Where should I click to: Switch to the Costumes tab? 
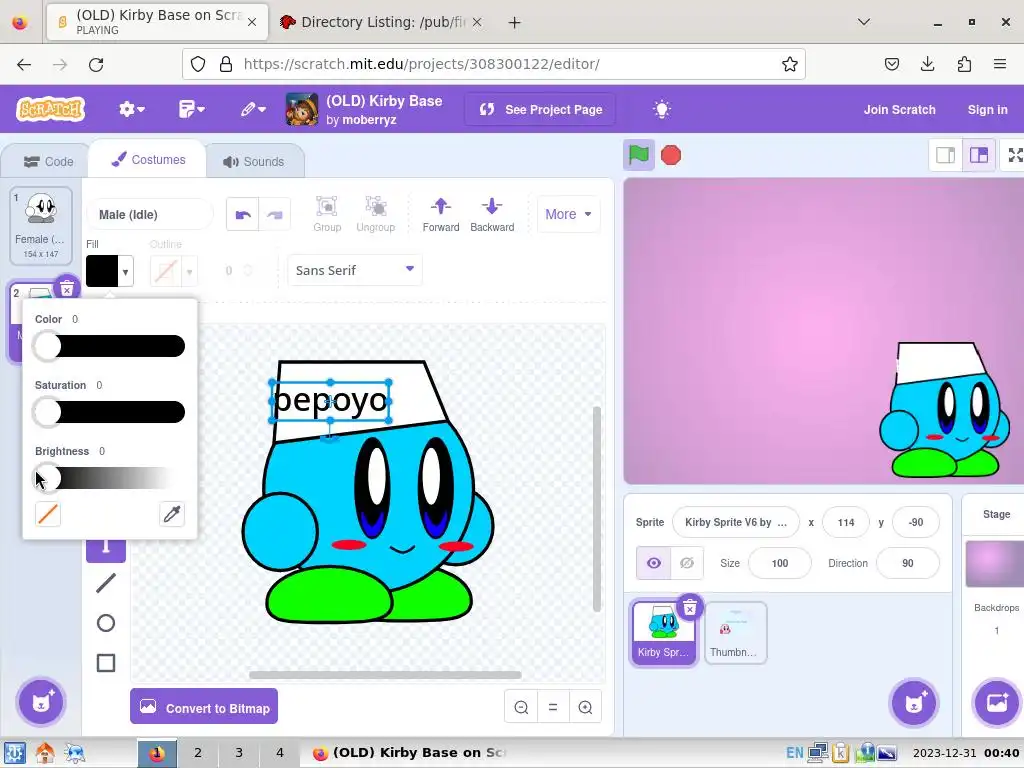pos(148,159)
